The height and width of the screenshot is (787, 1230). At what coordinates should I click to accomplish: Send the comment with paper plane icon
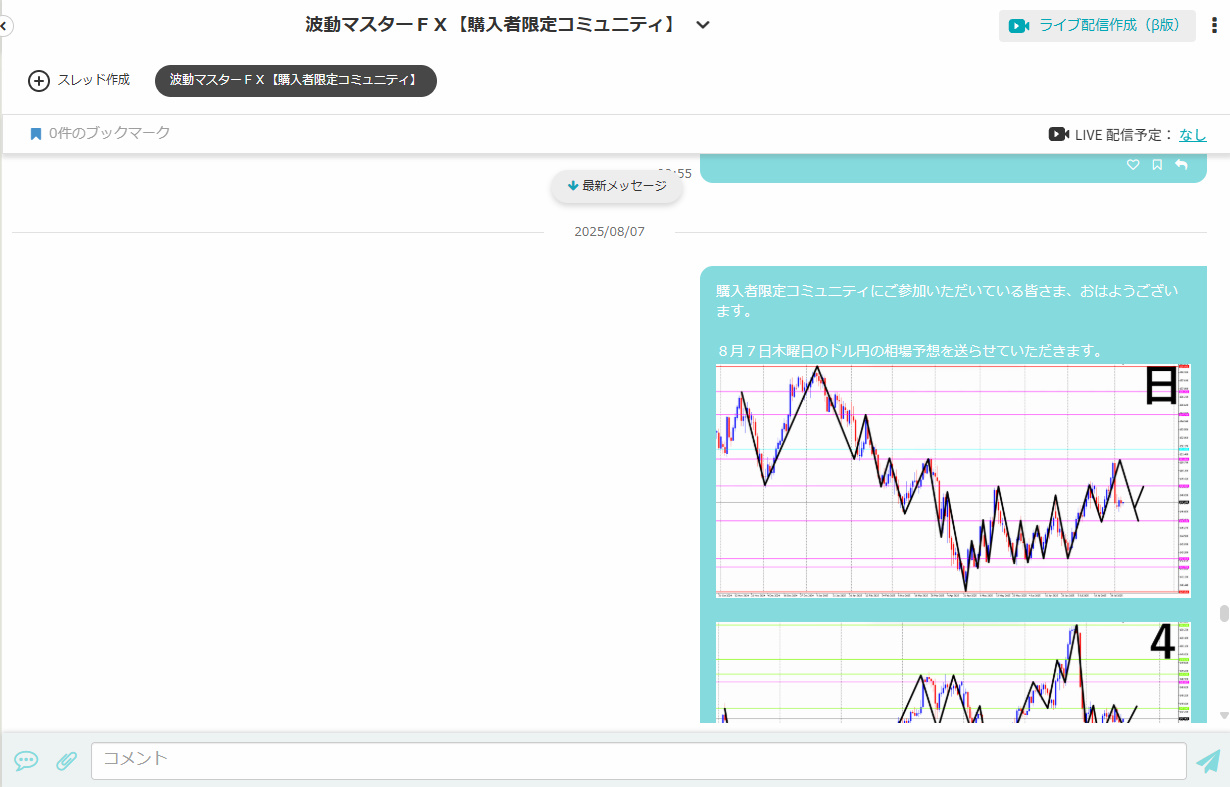[1208, 761]
